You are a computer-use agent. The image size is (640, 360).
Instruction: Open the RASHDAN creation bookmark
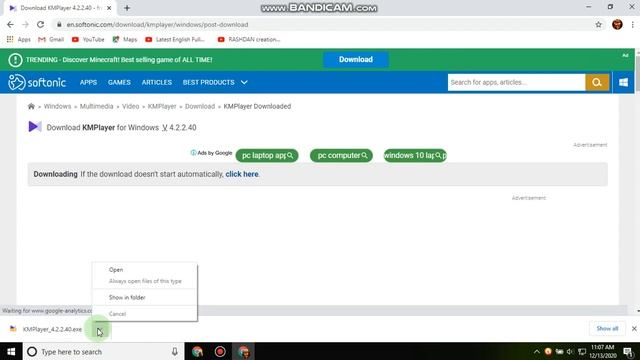[249, 40]
